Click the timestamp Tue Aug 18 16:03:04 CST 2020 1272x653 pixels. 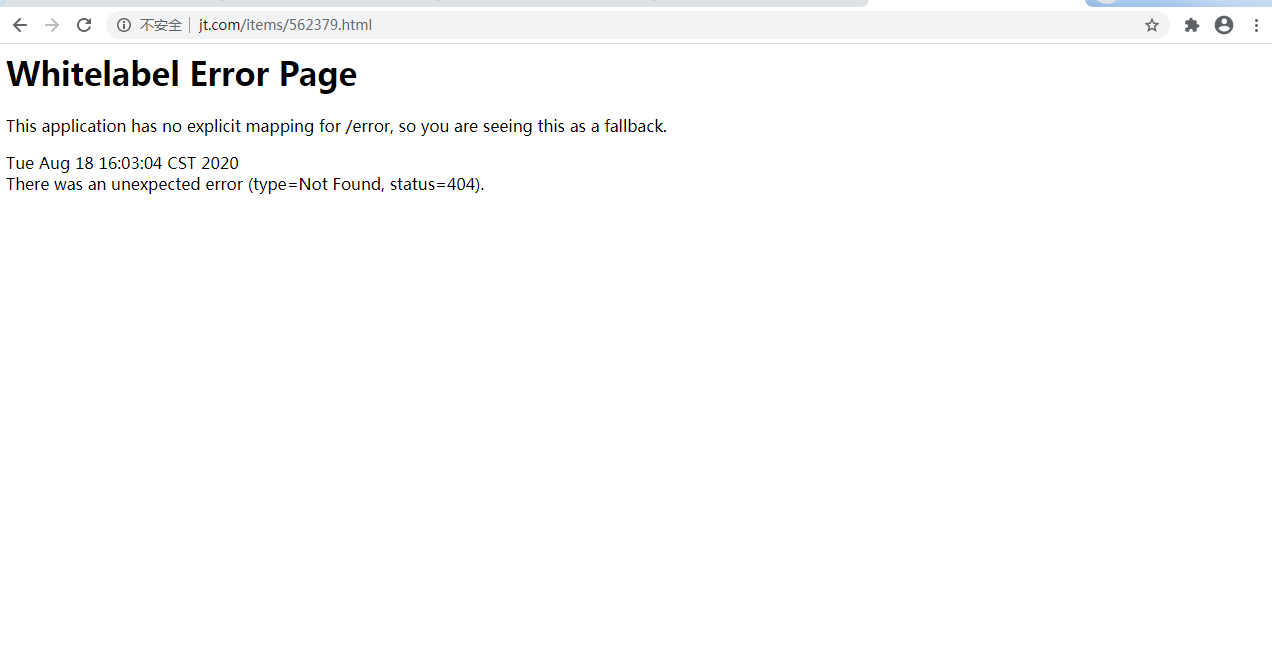pos(122,163)
